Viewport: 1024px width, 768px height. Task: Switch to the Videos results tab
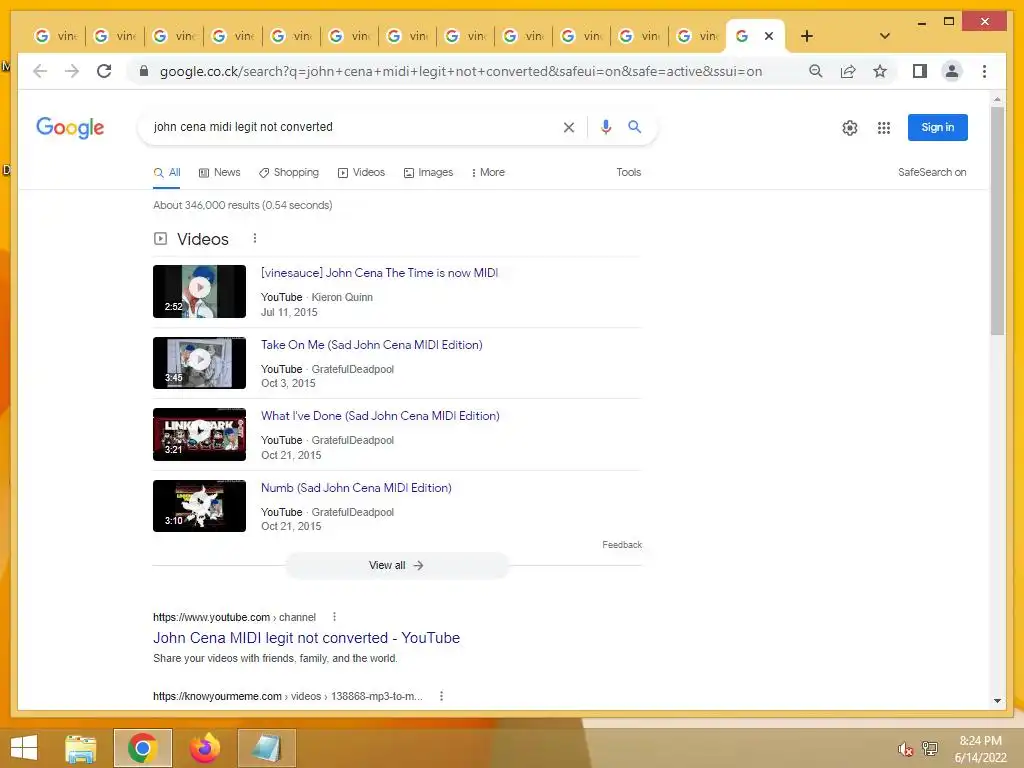(361, 172)
